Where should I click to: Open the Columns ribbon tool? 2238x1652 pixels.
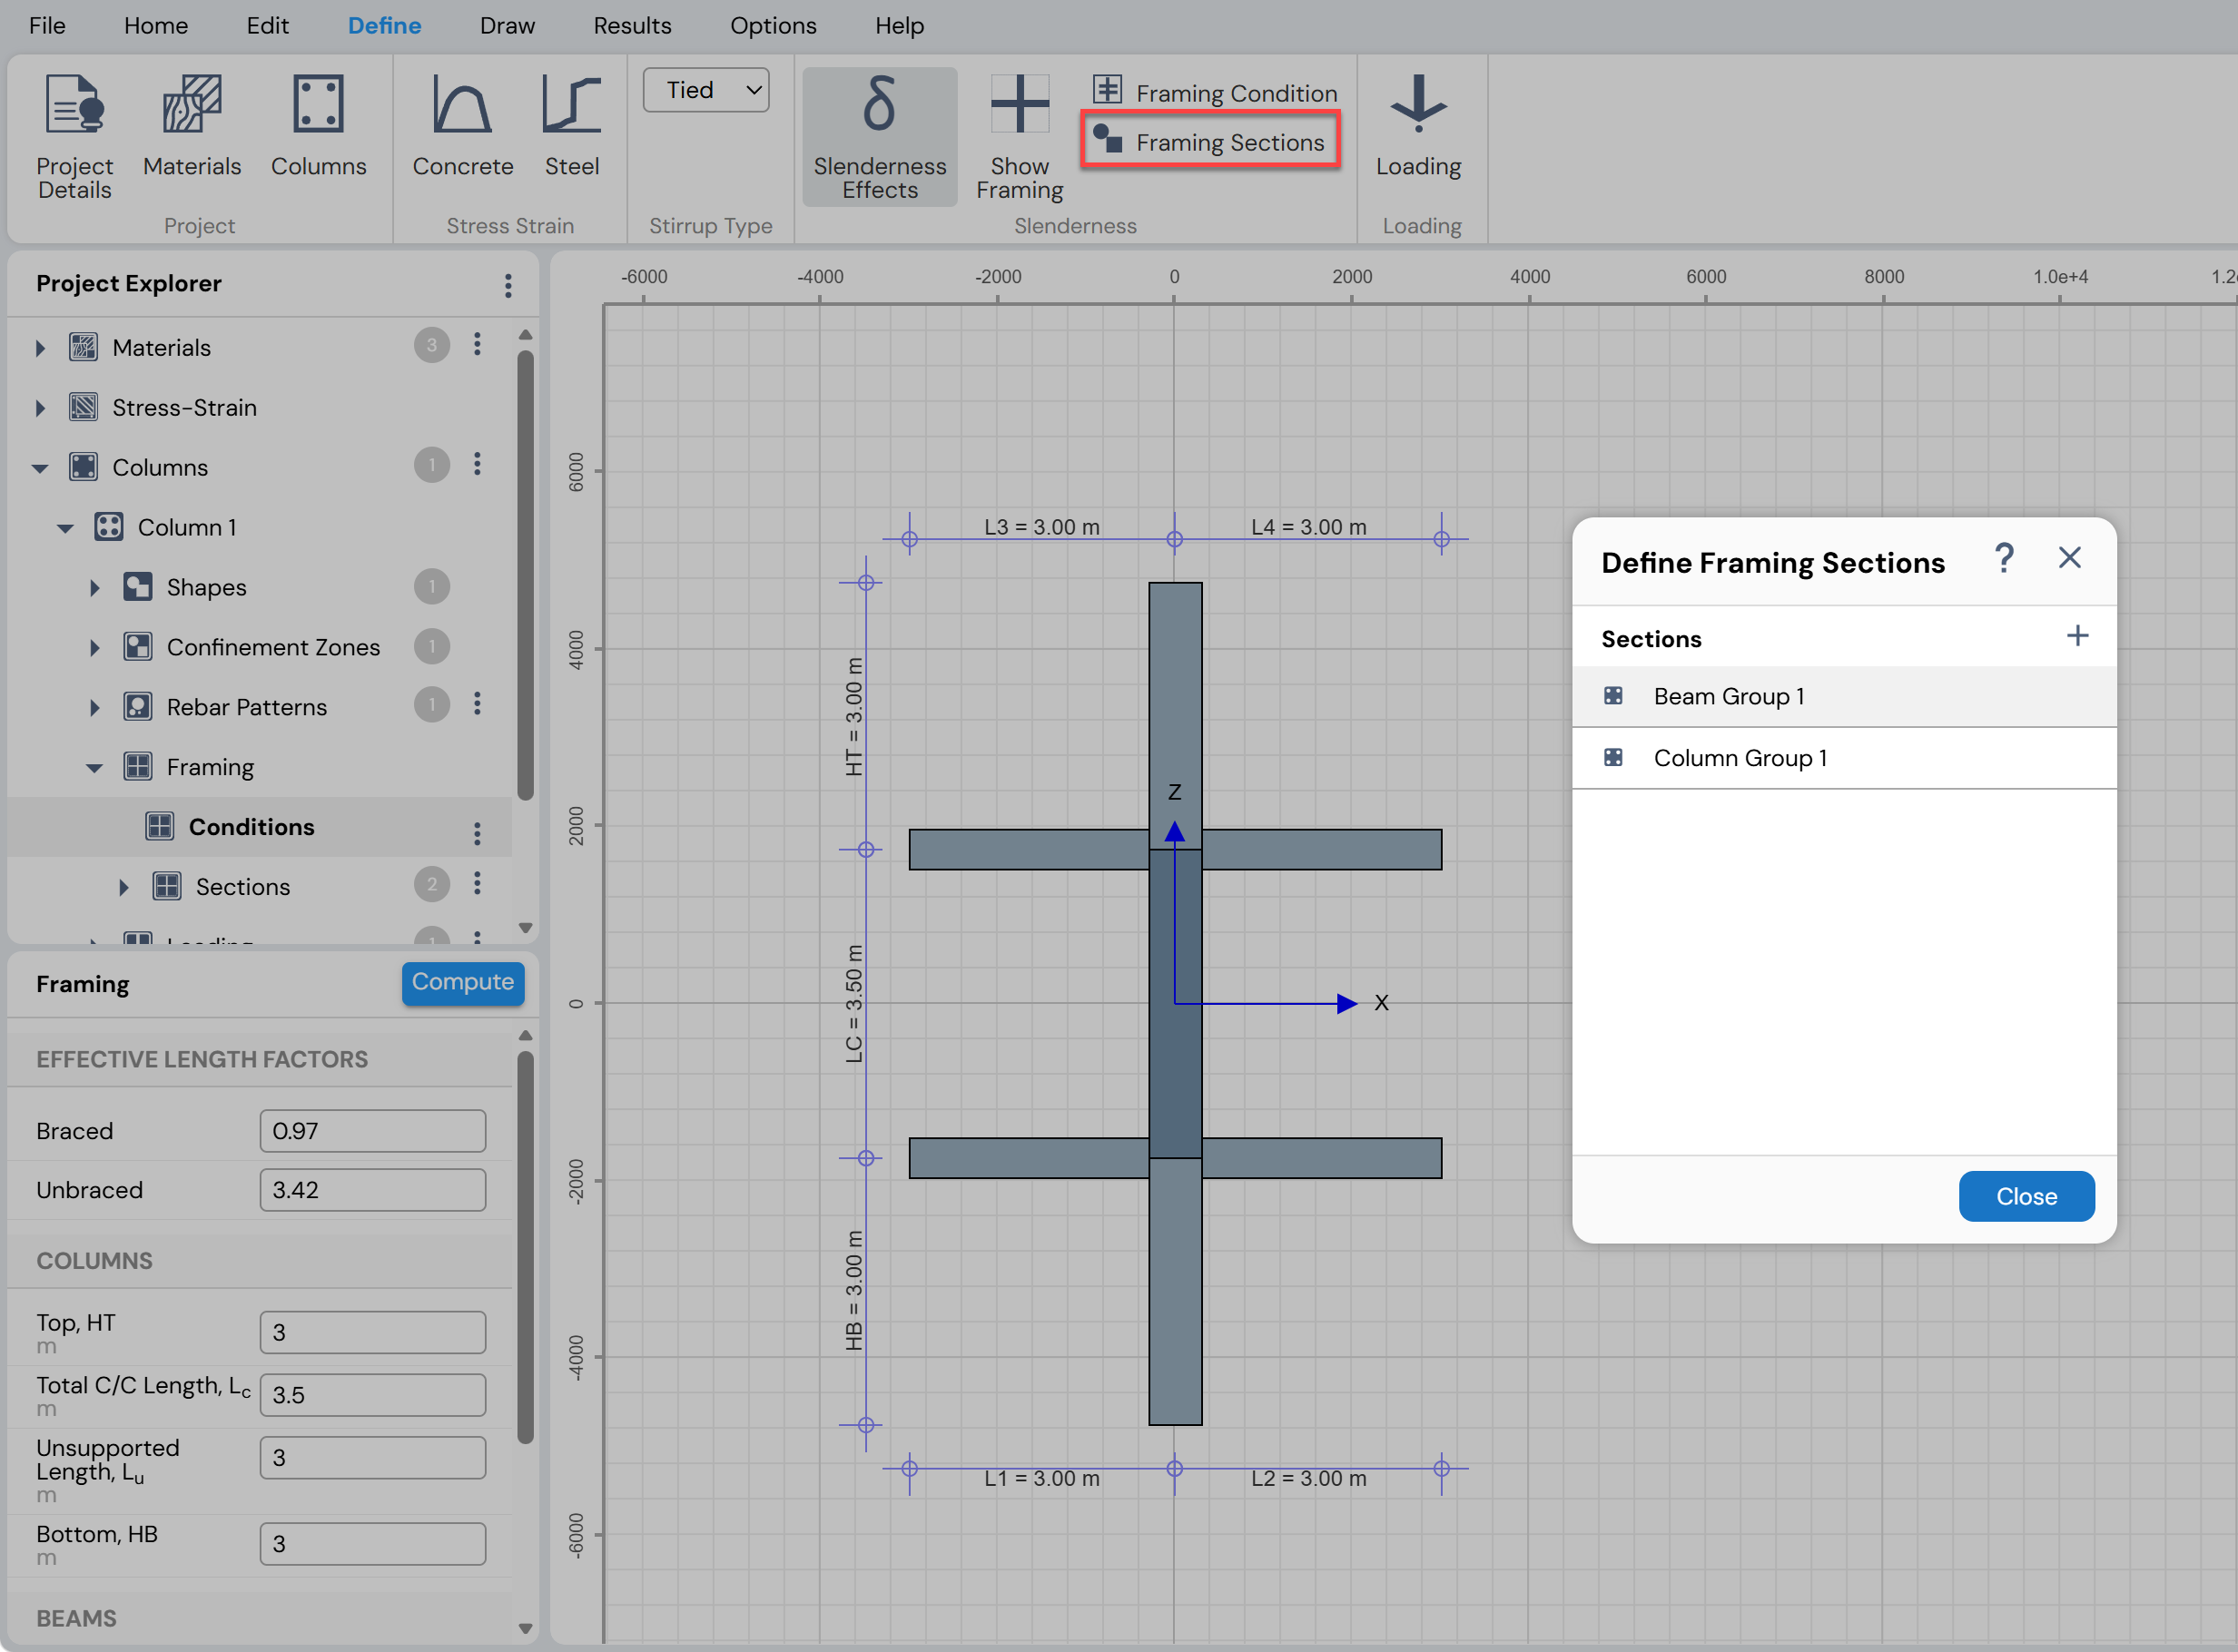click(x=318, y=125)
